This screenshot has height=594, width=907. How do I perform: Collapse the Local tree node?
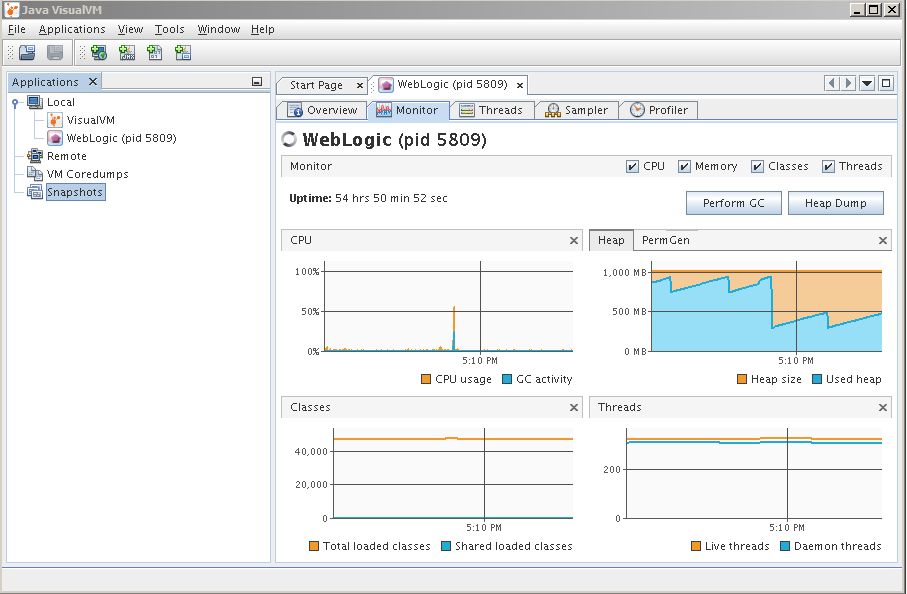coord(13,103)
